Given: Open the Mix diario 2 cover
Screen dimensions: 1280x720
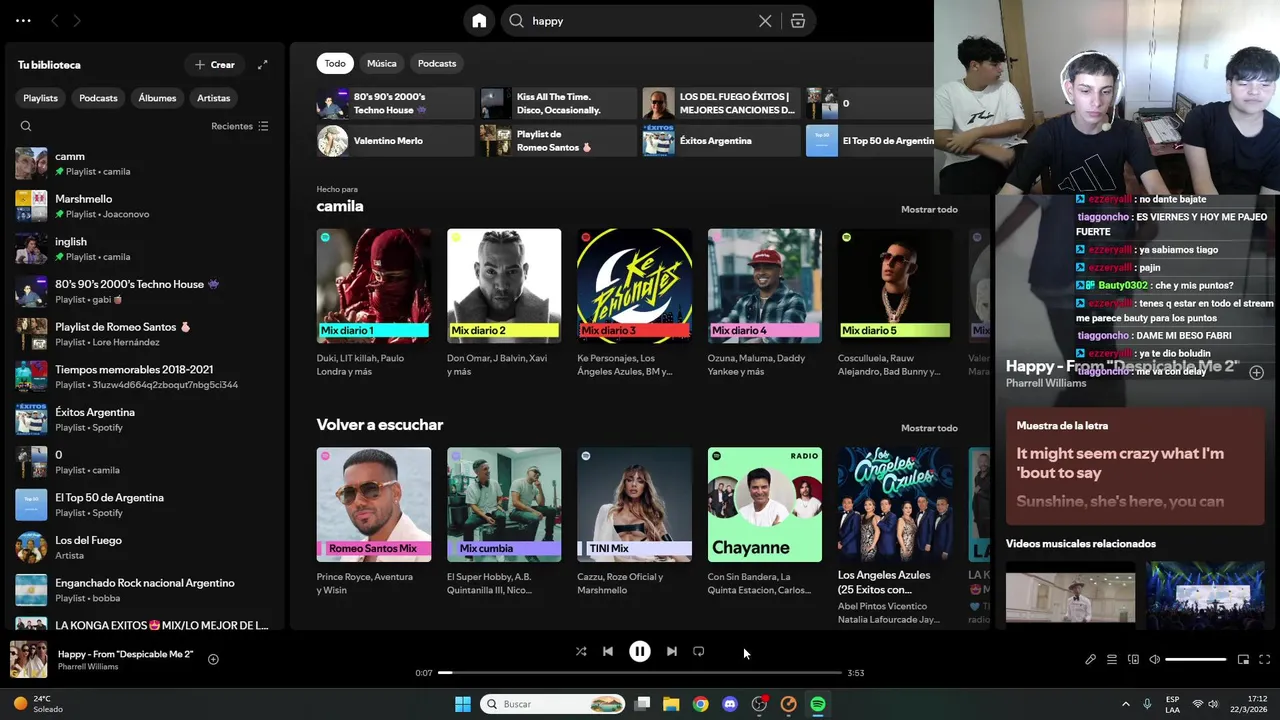Looking at the screenshot, I should [x=504, y=286].
